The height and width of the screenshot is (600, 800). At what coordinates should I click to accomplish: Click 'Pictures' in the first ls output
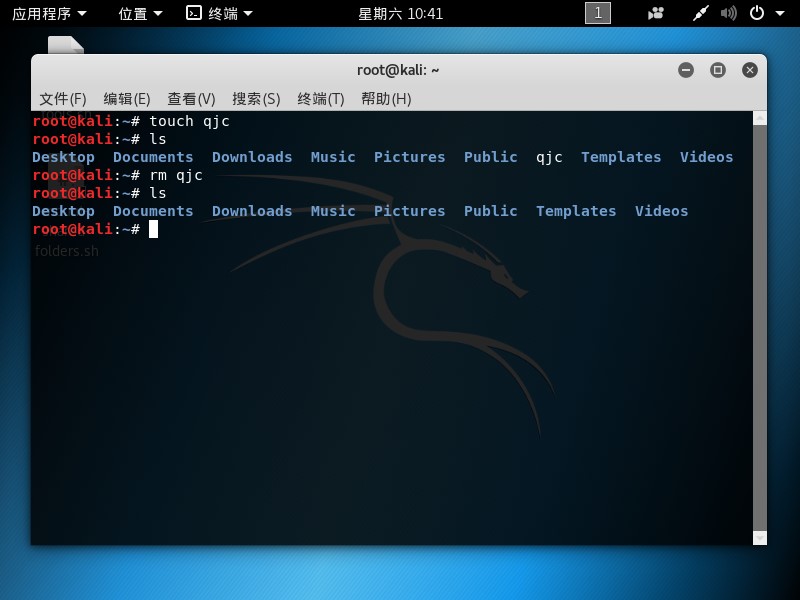[409, 157]
